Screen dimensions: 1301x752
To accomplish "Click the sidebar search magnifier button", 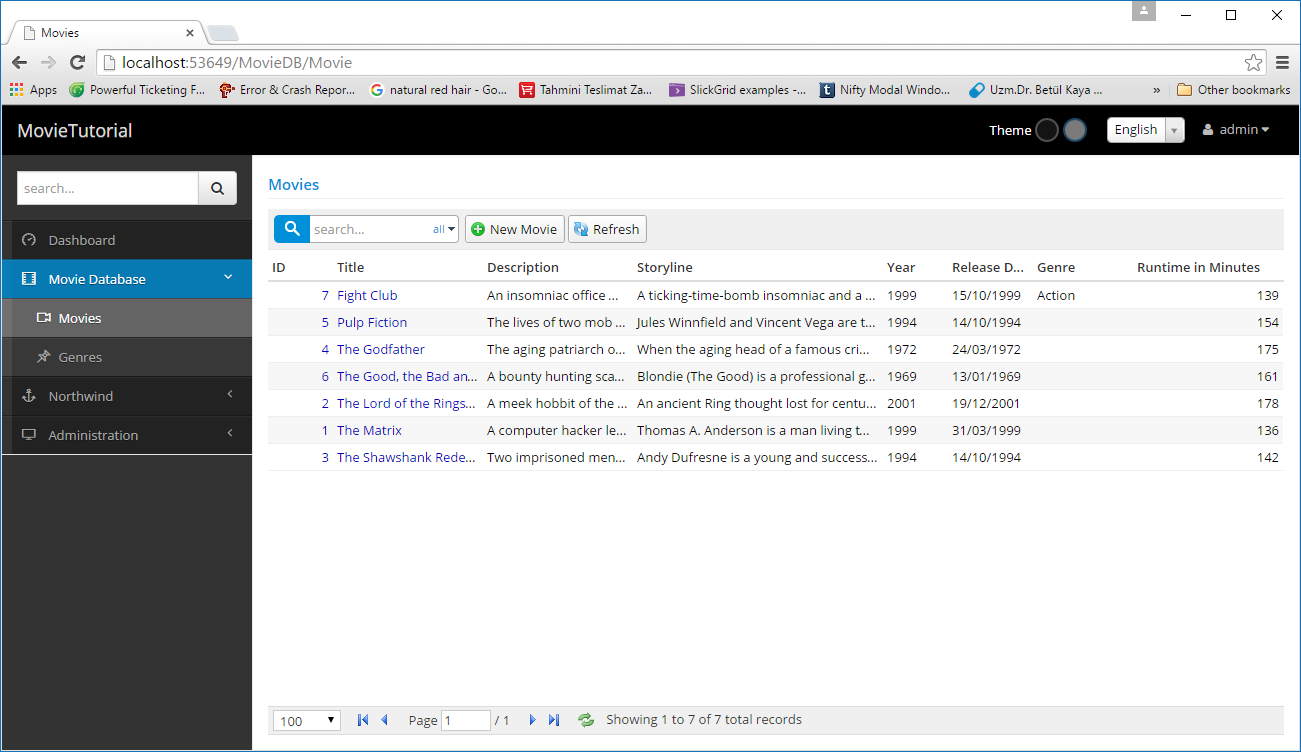I will click(217, 188).
